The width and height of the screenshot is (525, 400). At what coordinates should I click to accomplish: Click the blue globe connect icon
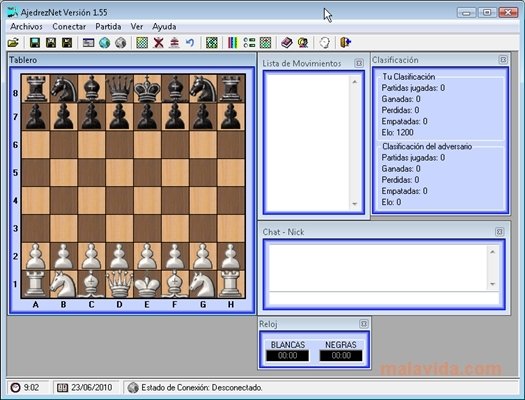(x=104, y=43)
